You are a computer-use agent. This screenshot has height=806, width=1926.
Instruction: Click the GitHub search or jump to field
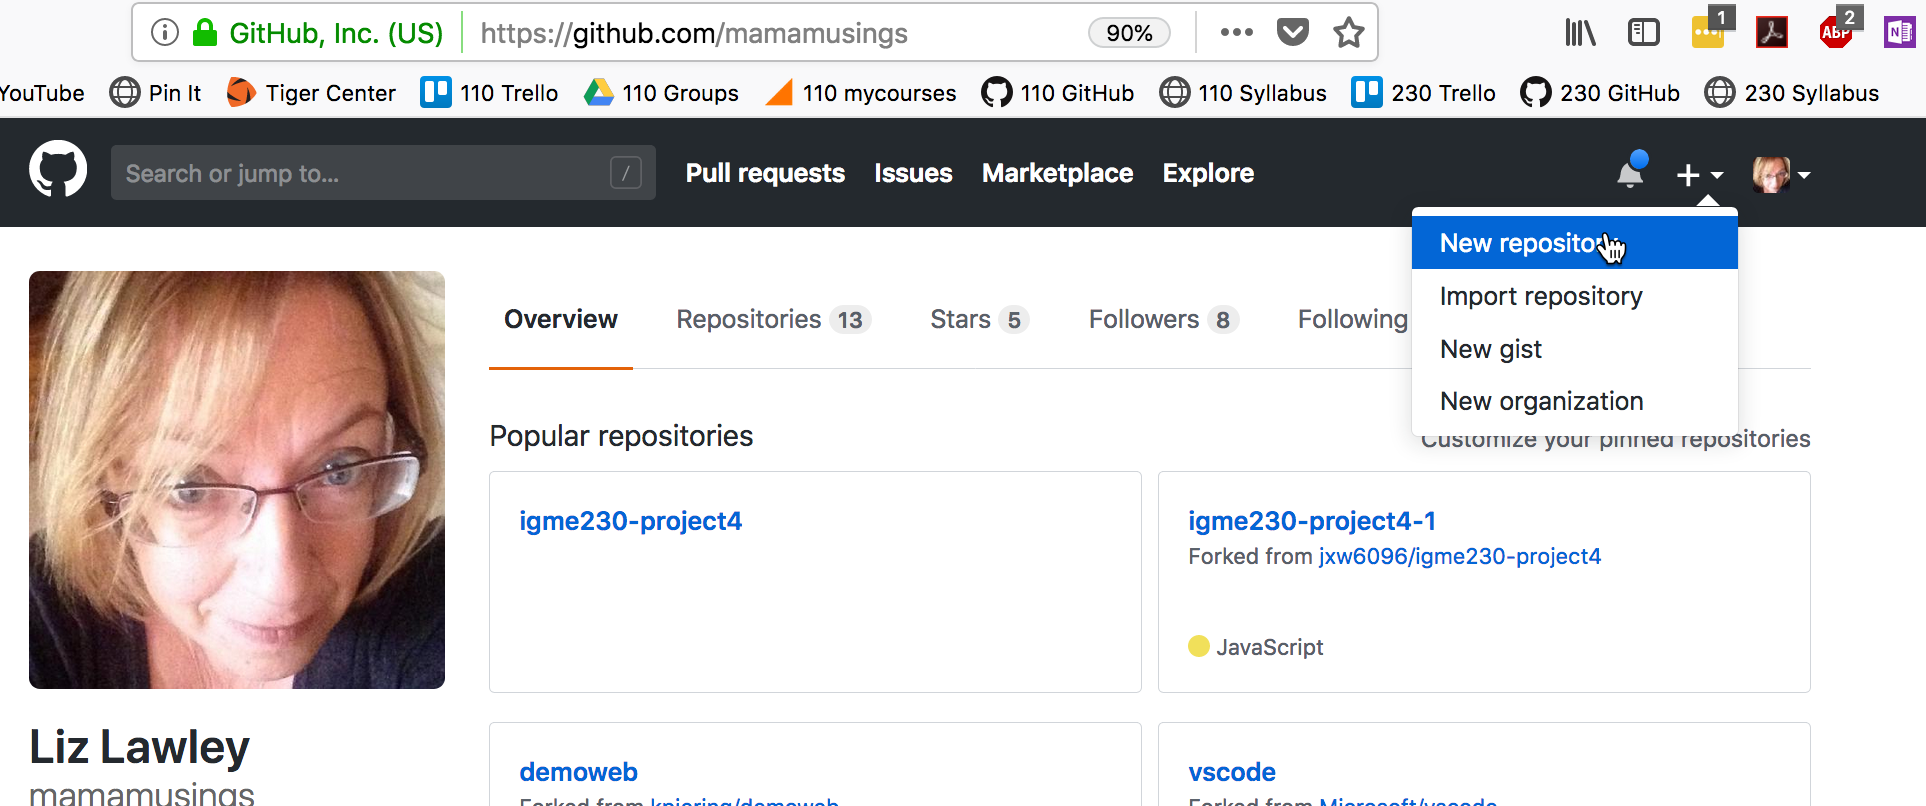click(383, 173)
